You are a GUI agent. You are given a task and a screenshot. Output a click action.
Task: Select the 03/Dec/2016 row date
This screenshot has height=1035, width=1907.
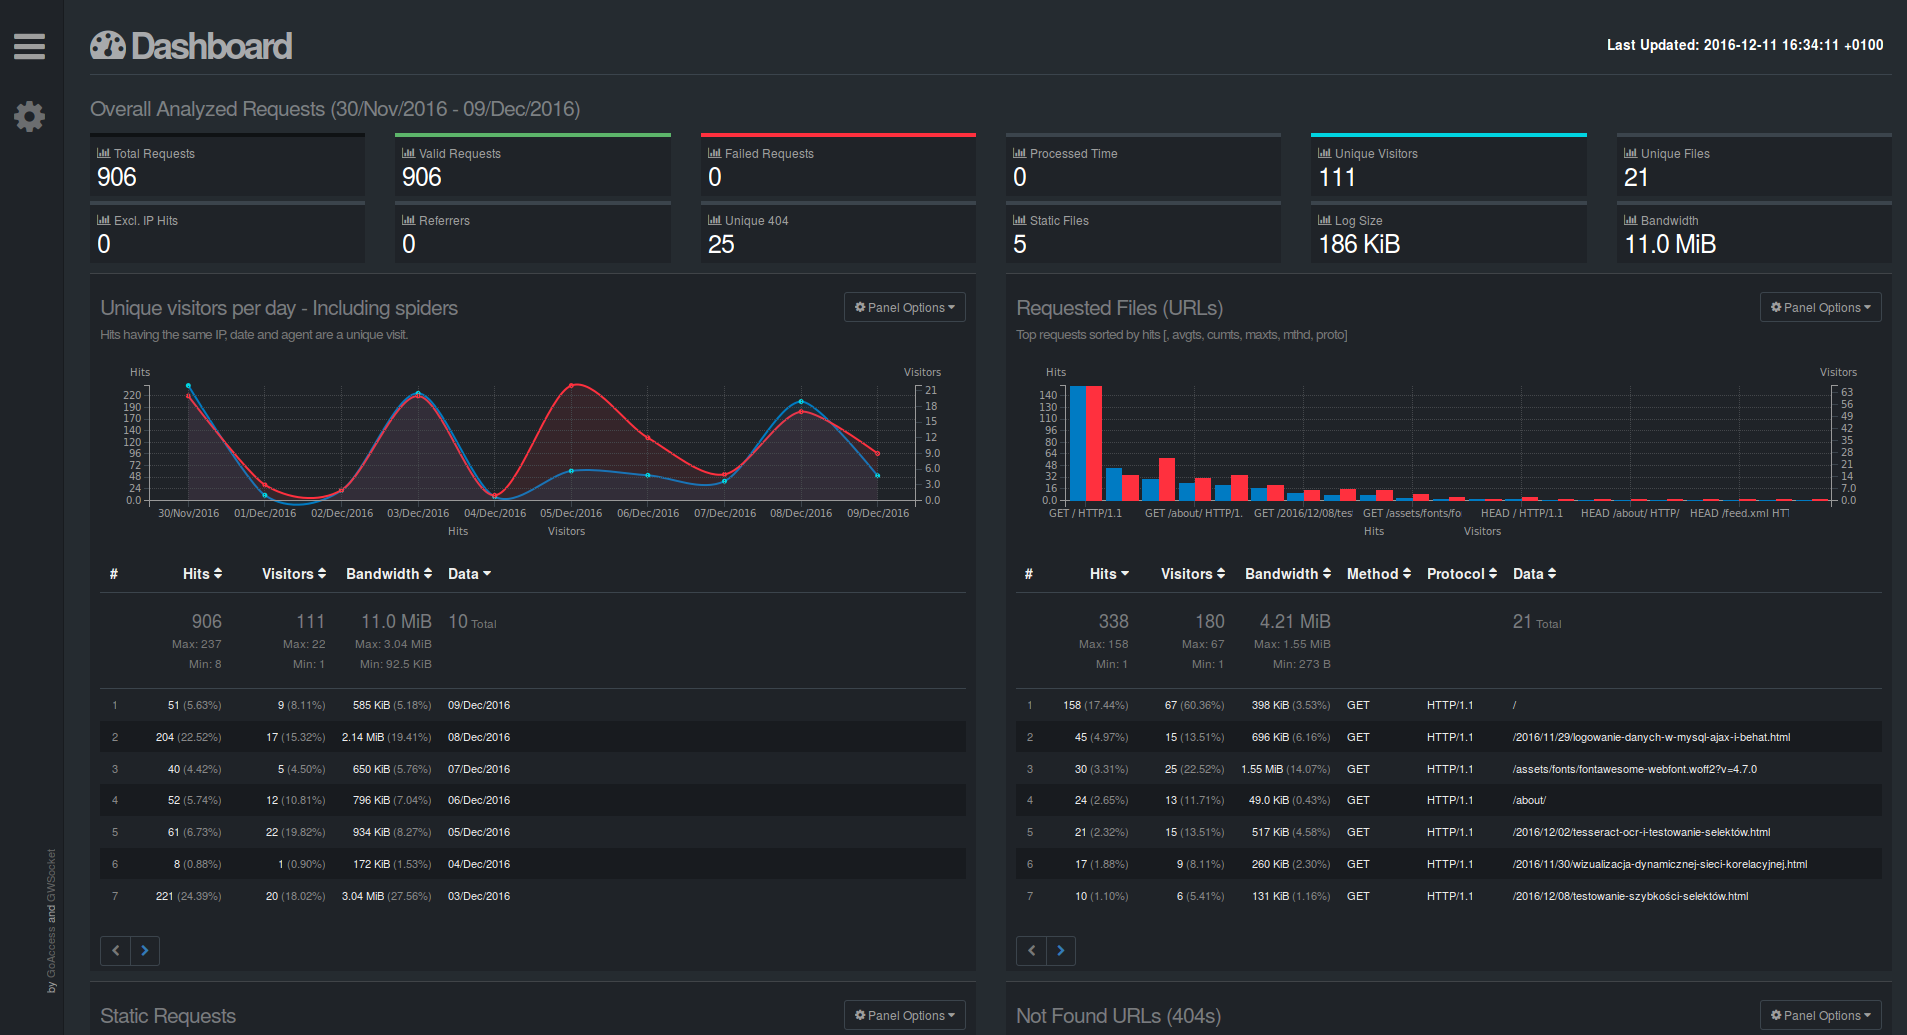coord(479,896)
